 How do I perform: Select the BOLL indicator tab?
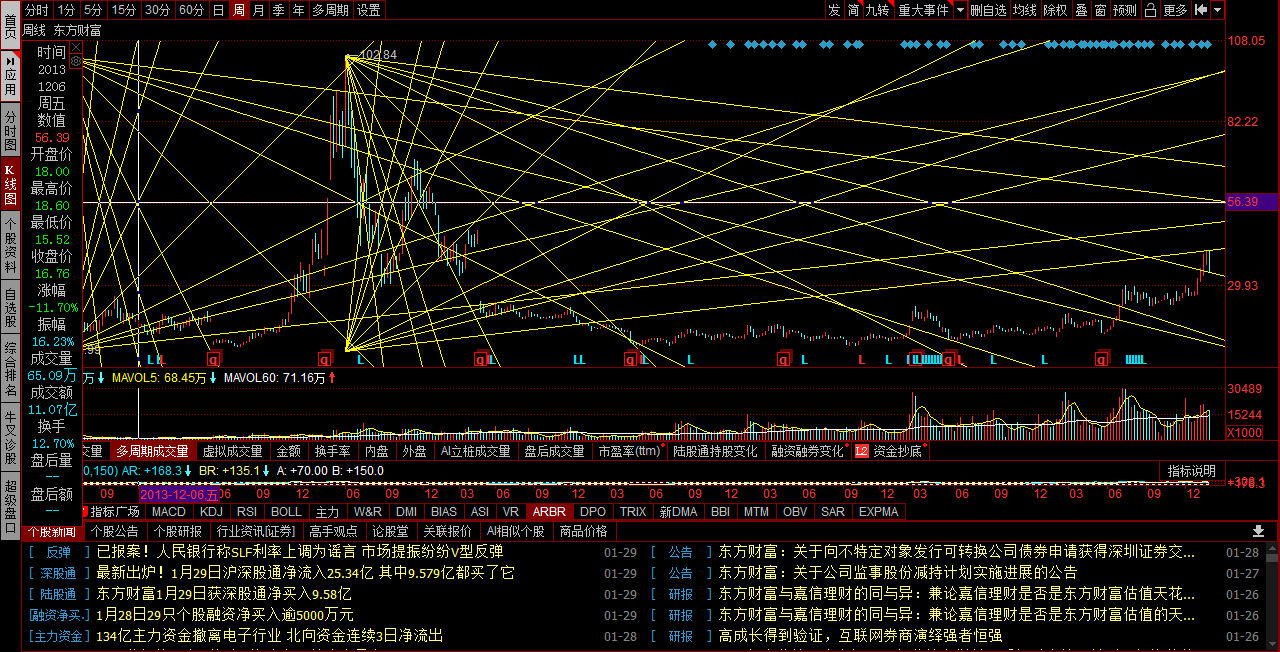[x=286, y=511]
